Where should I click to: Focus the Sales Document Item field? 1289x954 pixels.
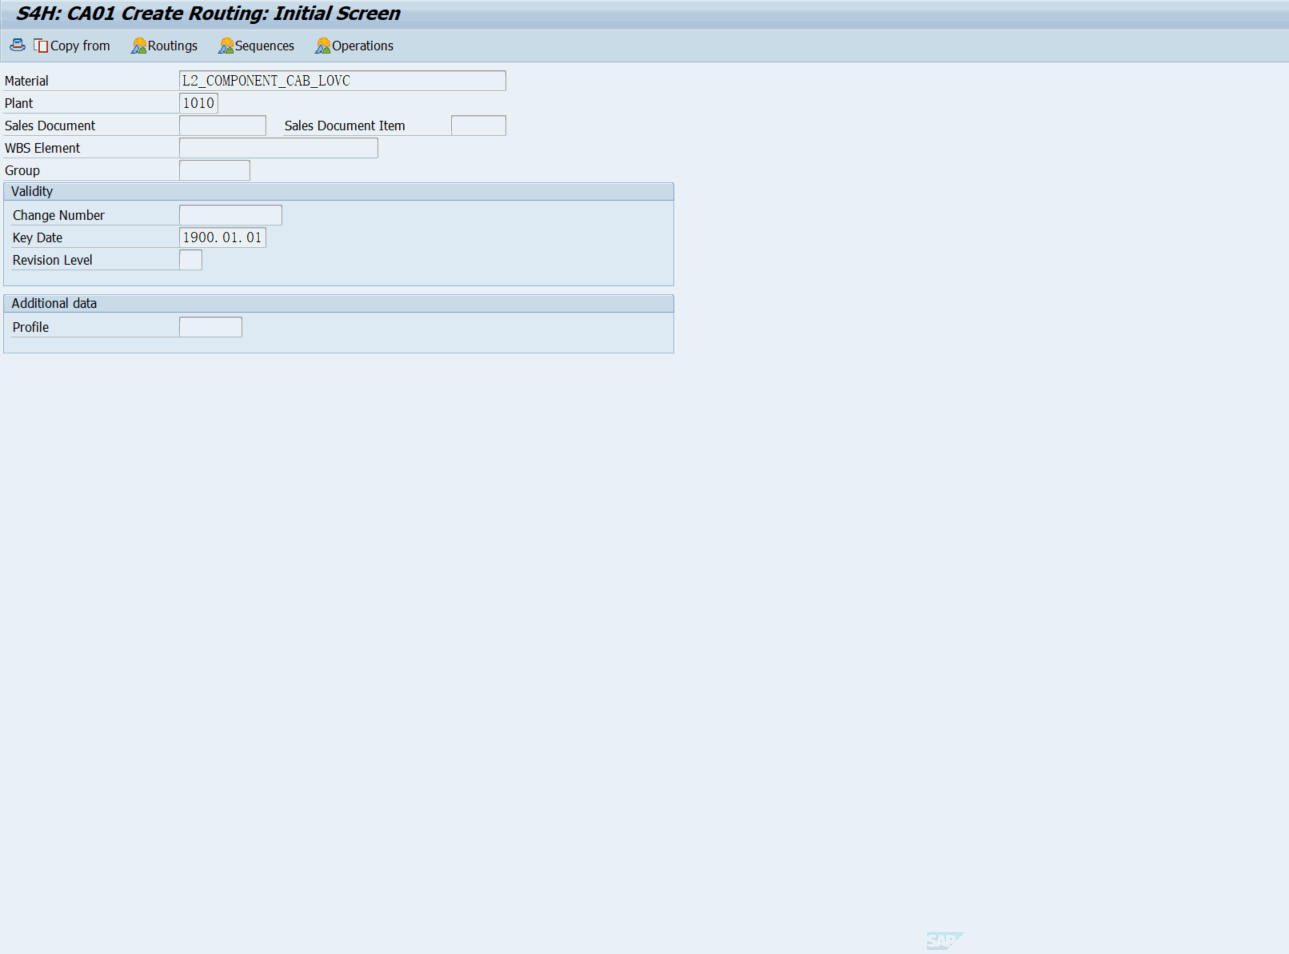tap(478, 125)
